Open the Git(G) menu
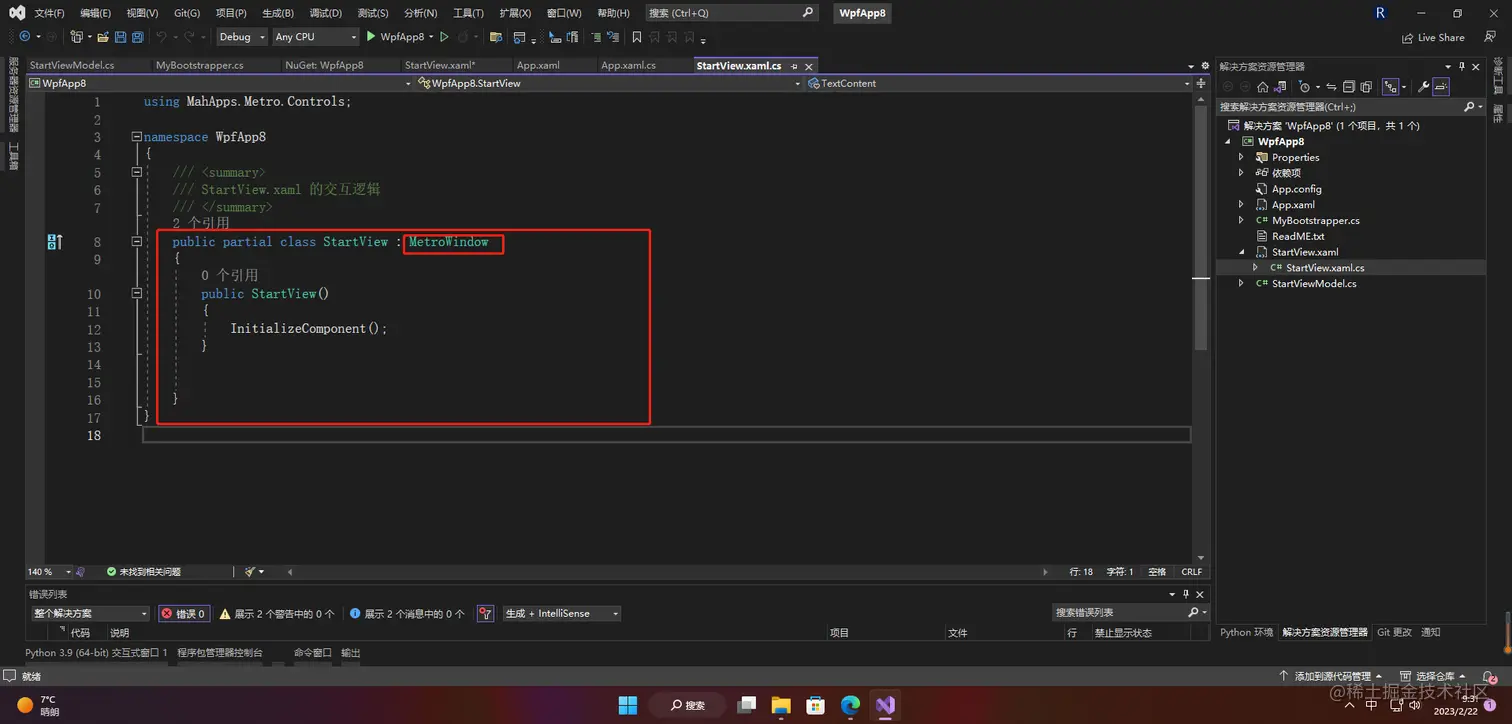Image resolution: width=1512 pixels, height=724 pixels. click(187, 13)
